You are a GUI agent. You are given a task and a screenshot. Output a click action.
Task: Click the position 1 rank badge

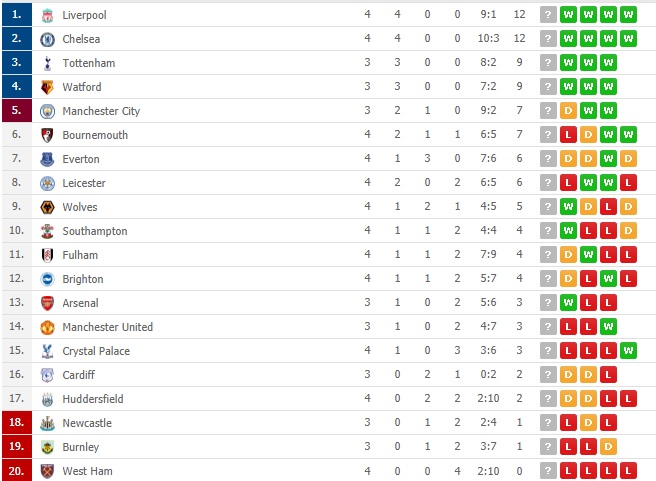(x=16, y=15)
